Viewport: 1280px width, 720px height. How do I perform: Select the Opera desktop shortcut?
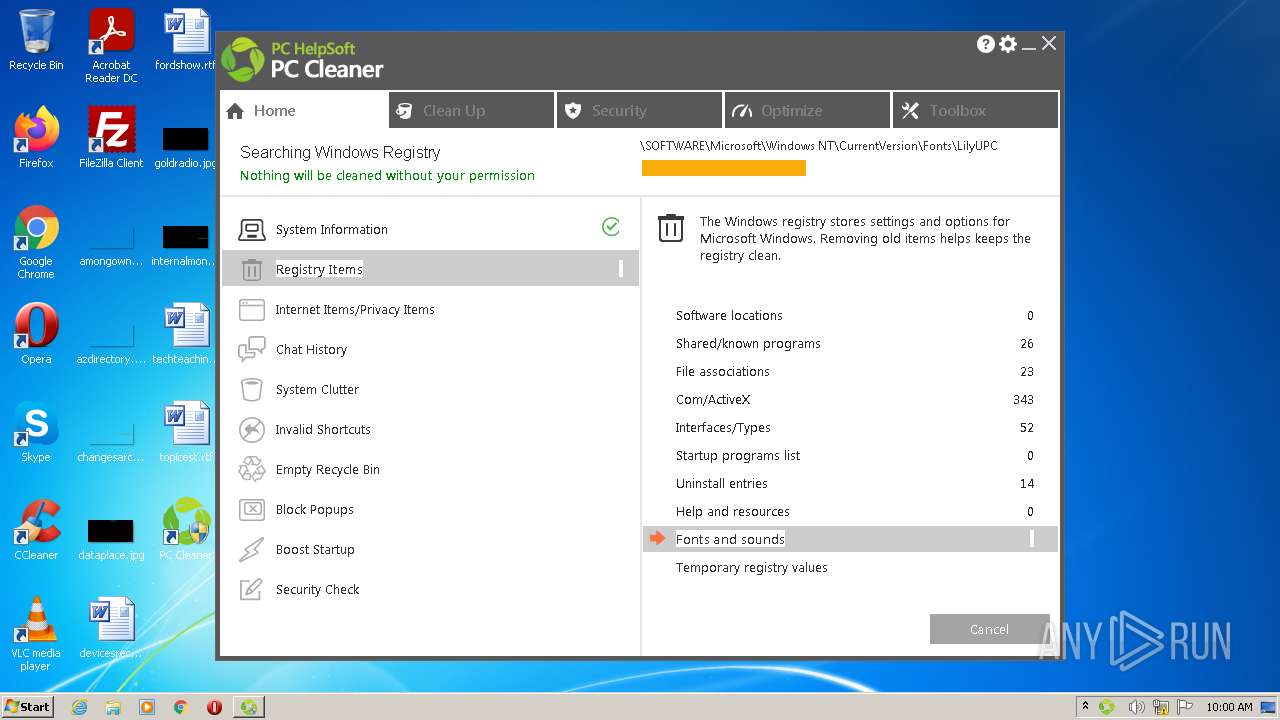[36, 334]
